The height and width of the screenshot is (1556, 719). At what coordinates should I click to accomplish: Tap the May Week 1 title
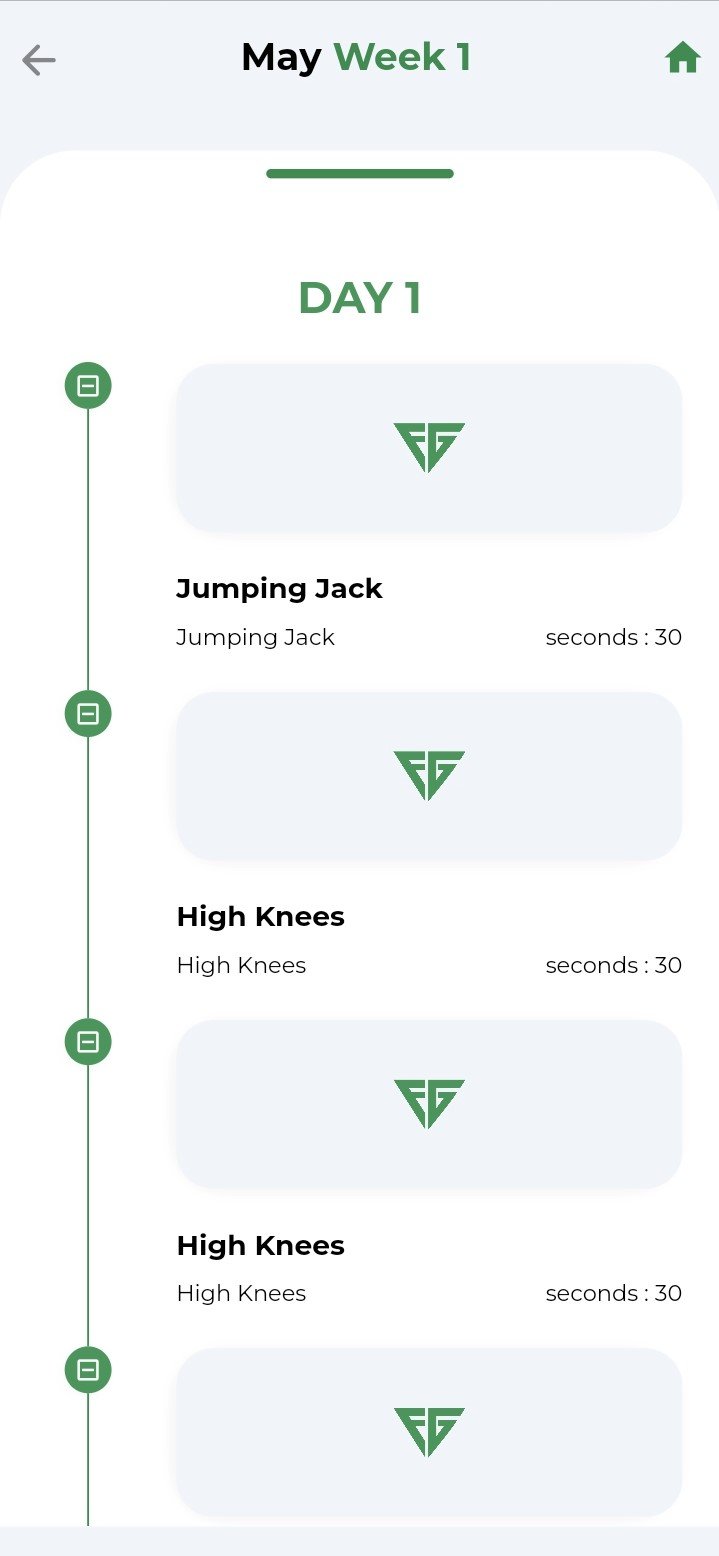pos(356,58)
